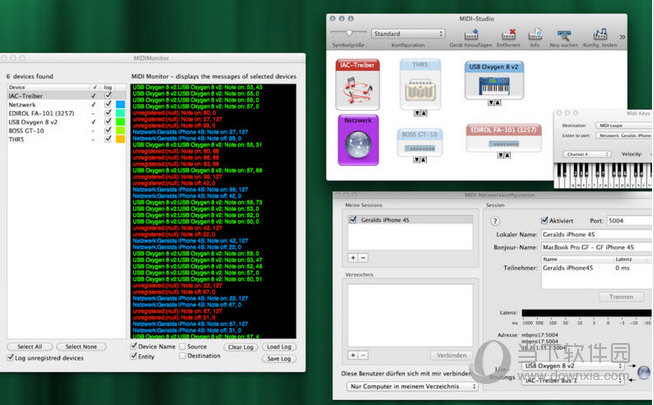Open the Nur Computer in meinem Verzeichnis dropdown
This screenshot has height=405, width=654.
click(412, 387)
